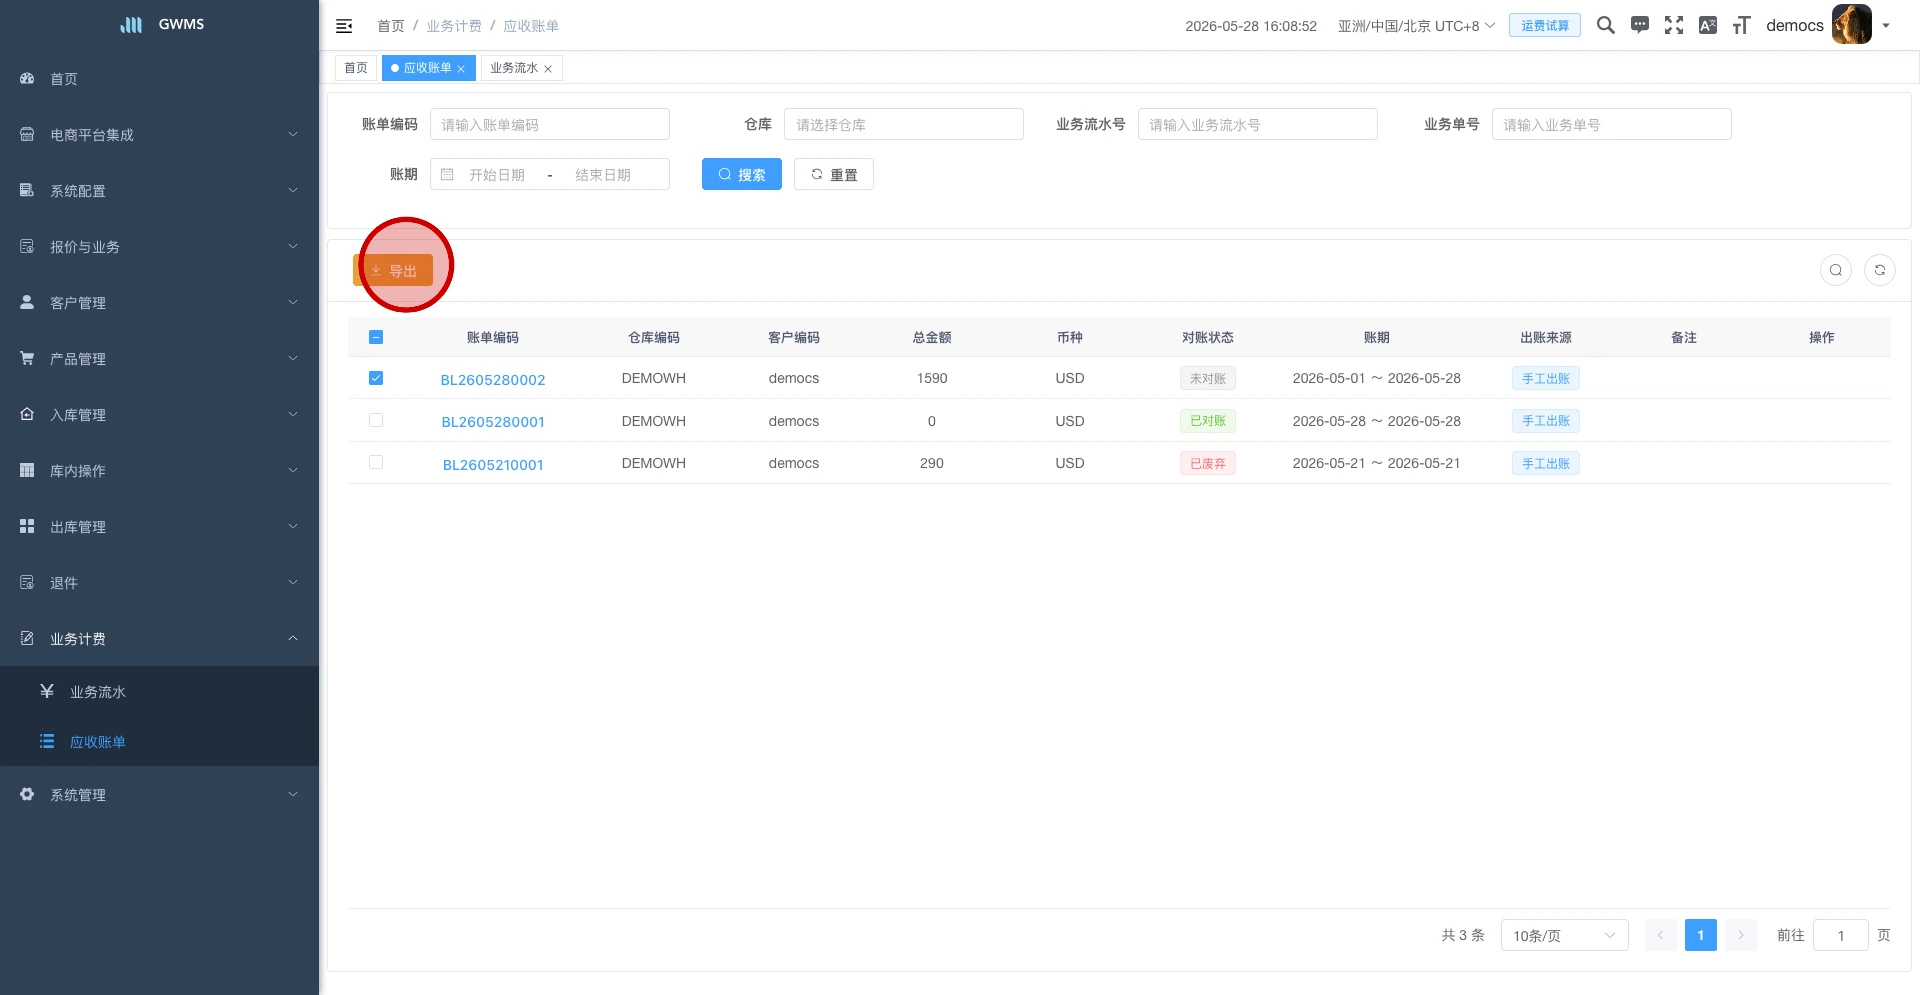Uncheck the BL2605280002 row checkbox
Screen dimensions: 1920x995
[376, 378]
